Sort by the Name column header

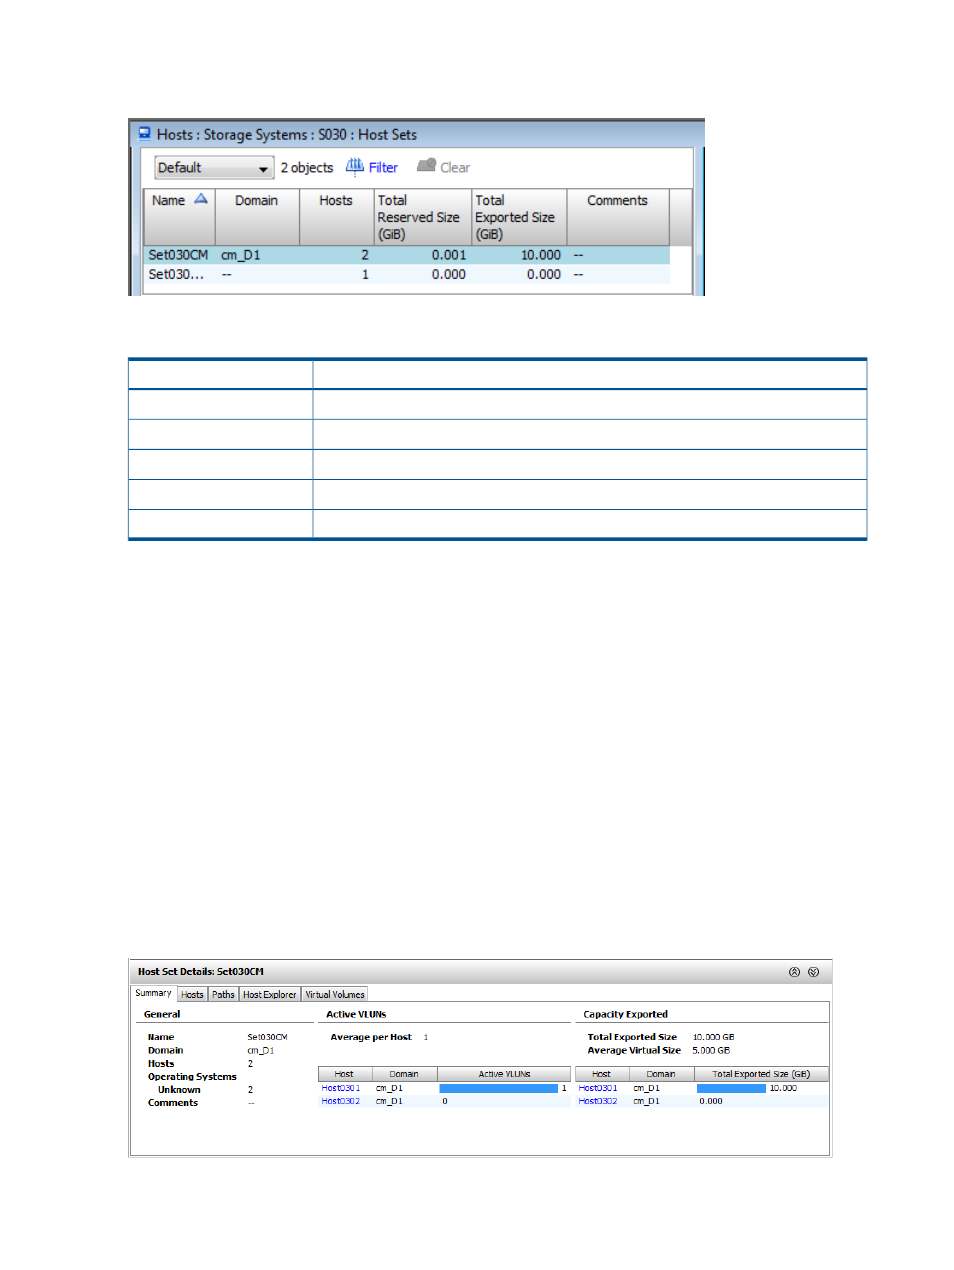(x=179, y=216)
